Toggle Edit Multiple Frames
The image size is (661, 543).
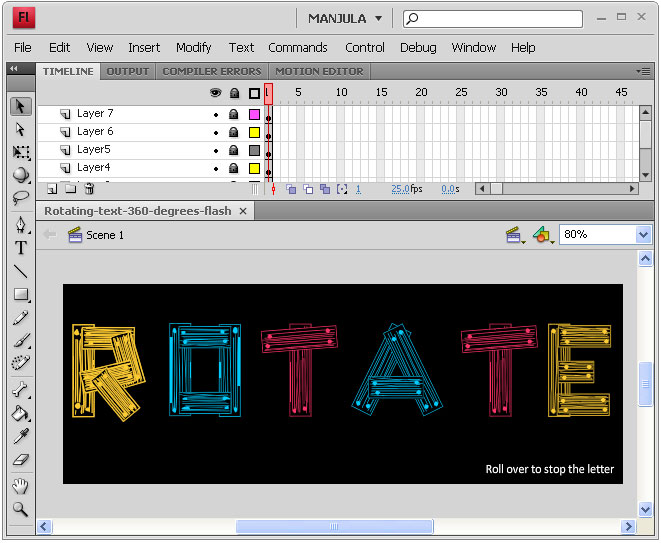pyautogui.click(x=325, y=189)
